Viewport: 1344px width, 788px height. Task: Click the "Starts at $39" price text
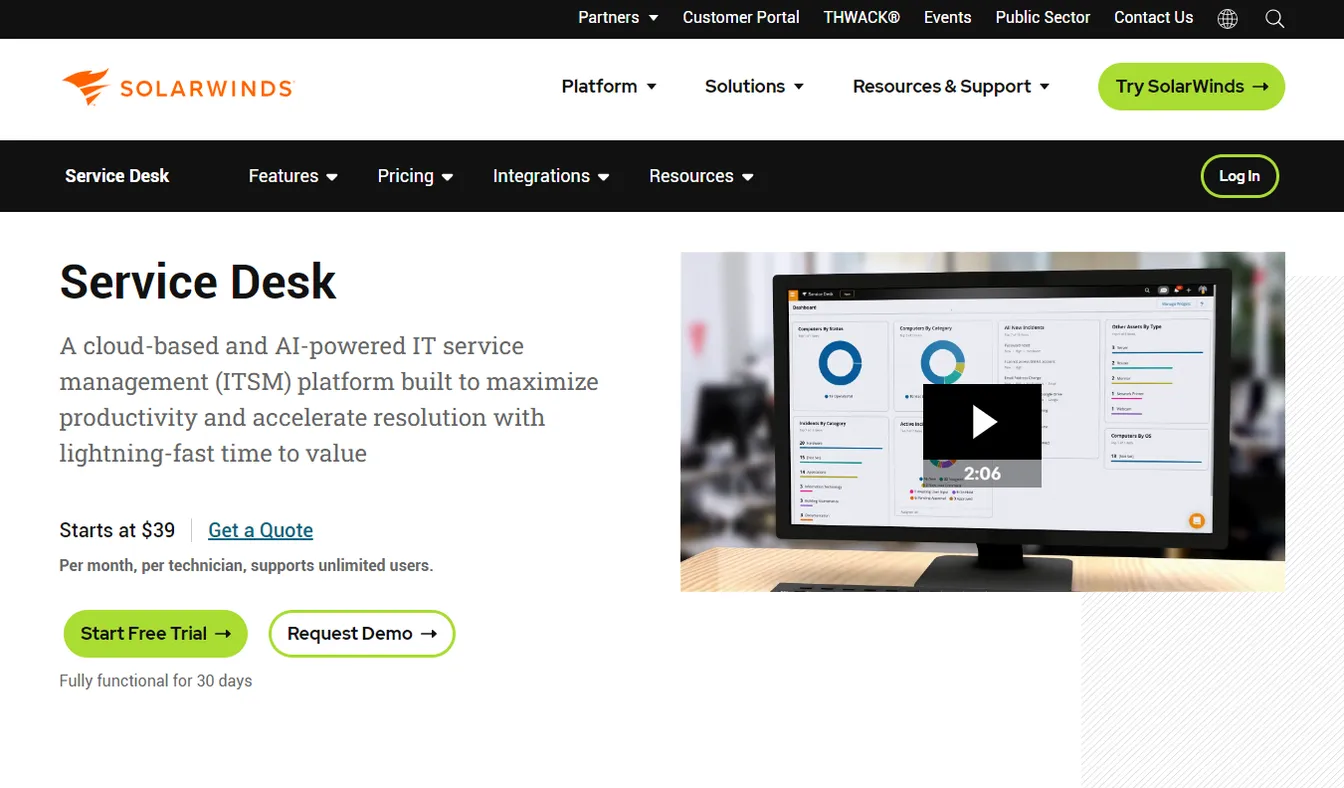pos(117,530)
